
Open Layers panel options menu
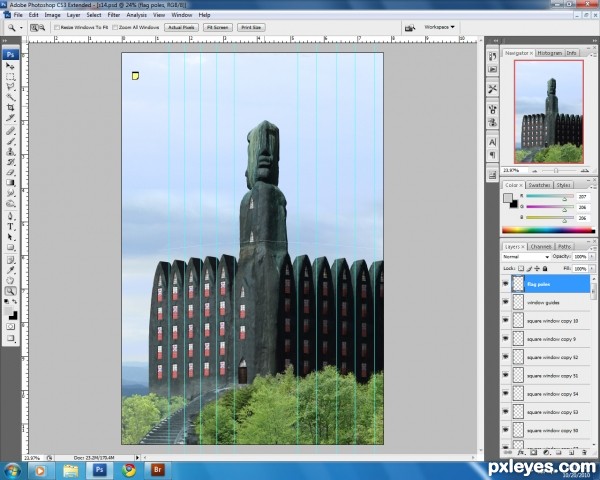[x=593, y=248]
